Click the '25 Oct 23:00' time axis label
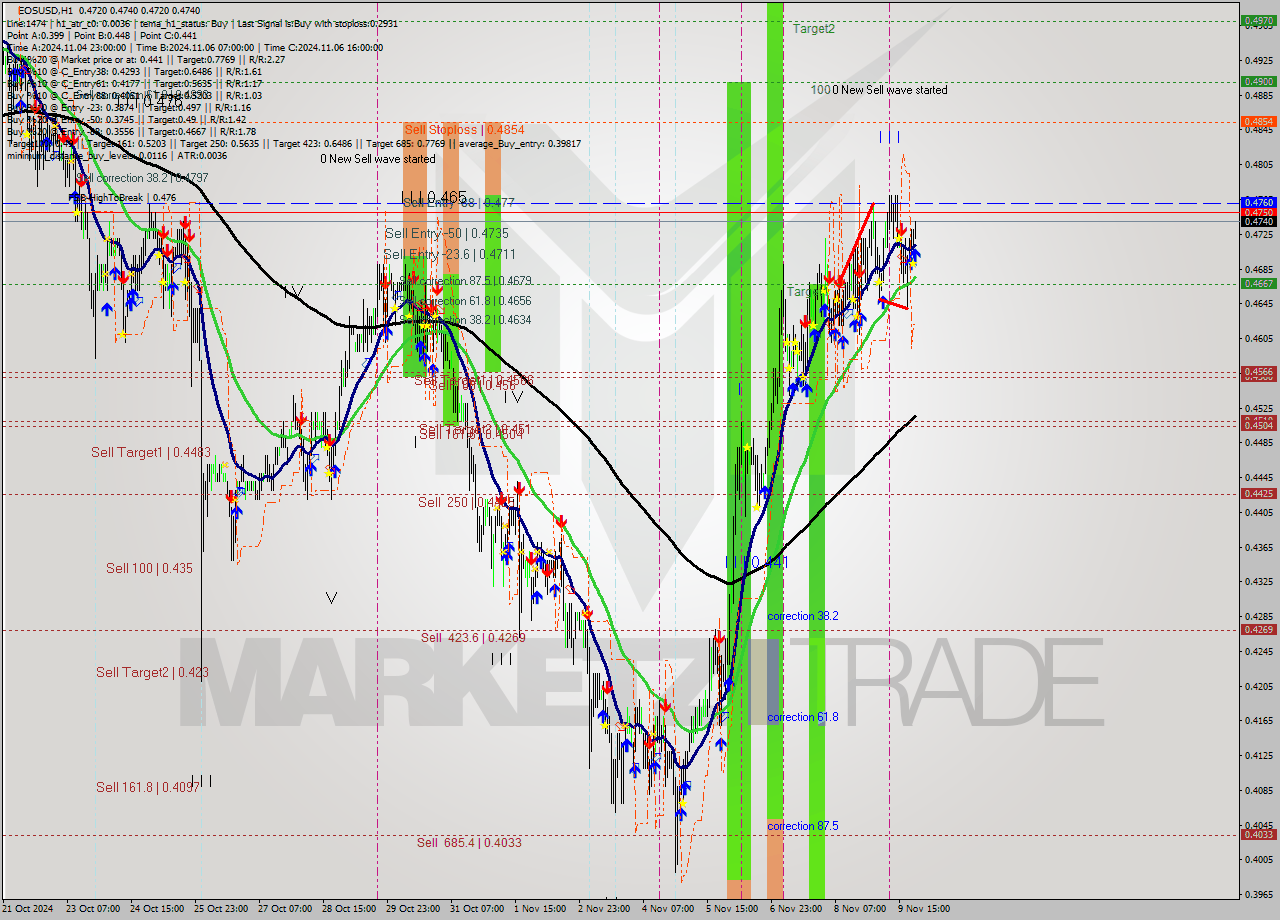This screenshot has width=1280, height=920. click(x=221, y=909)
